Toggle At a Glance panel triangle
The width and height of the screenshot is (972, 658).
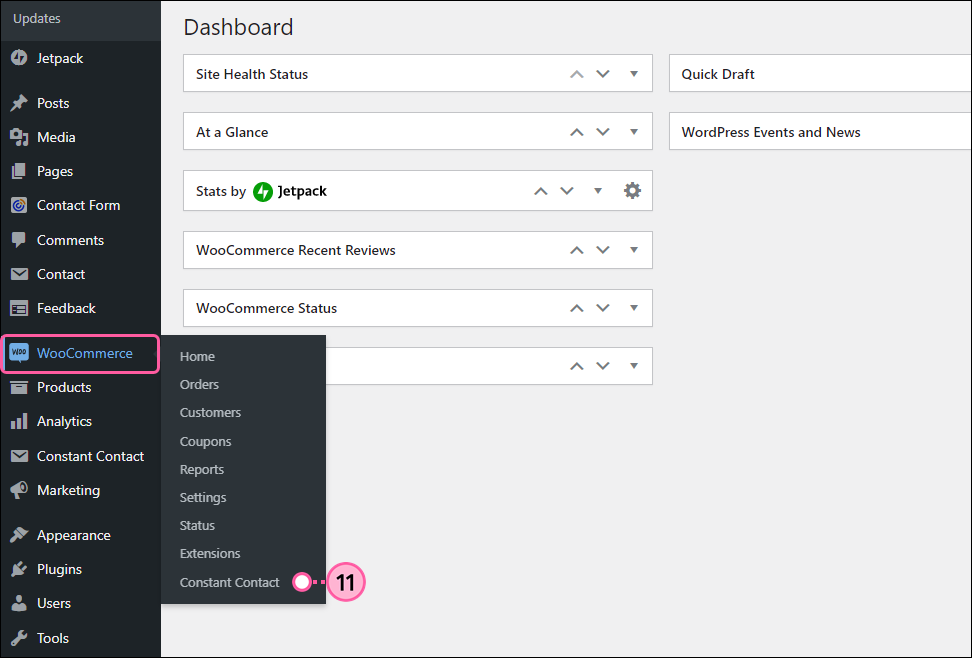[x=634, y=131]
